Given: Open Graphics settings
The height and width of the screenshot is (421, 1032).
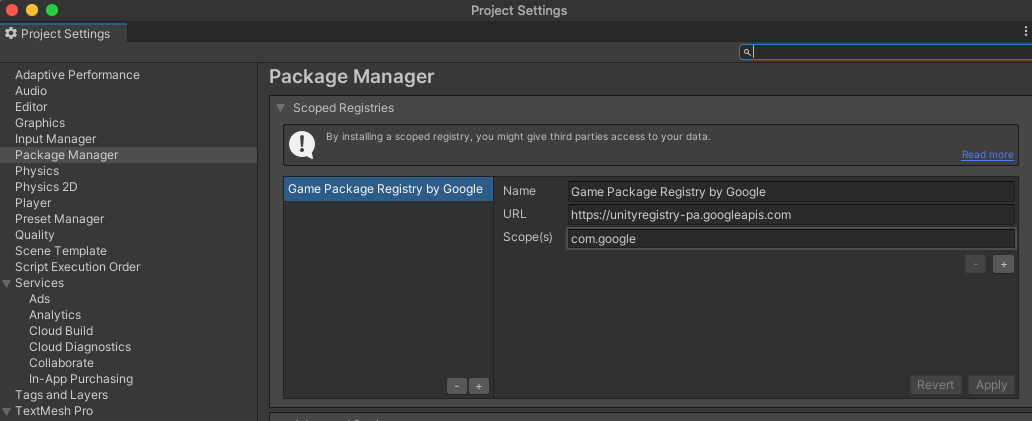Looking at the screenshot, I should point(40,123).
